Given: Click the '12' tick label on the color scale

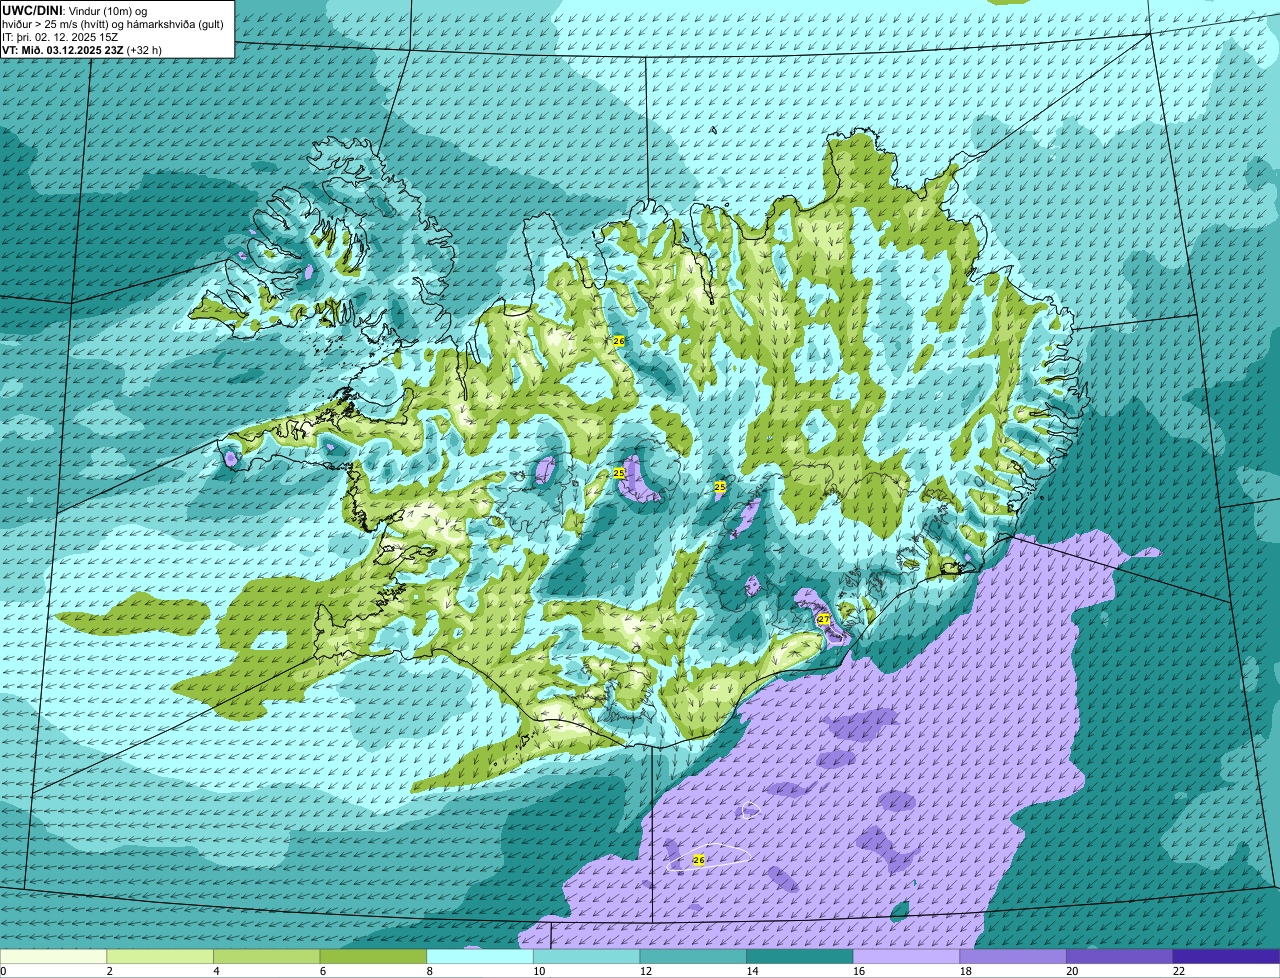Looking at the screenshot, I should (x=646, y=972).
